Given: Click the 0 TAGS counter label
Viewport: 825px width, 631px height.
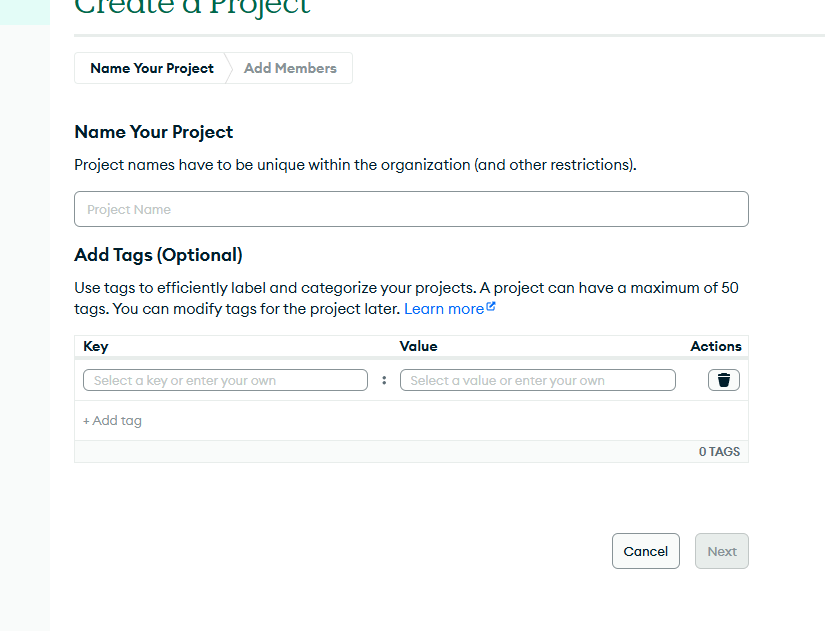Looking at the screenshot, I should (719, 452).
